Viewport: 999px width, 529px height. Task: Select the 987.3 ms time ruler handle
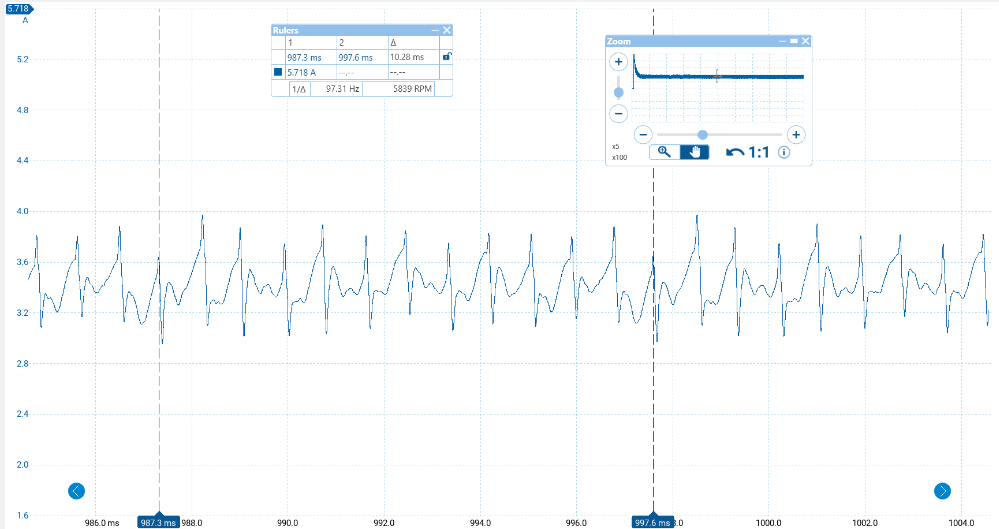point(158,522)
